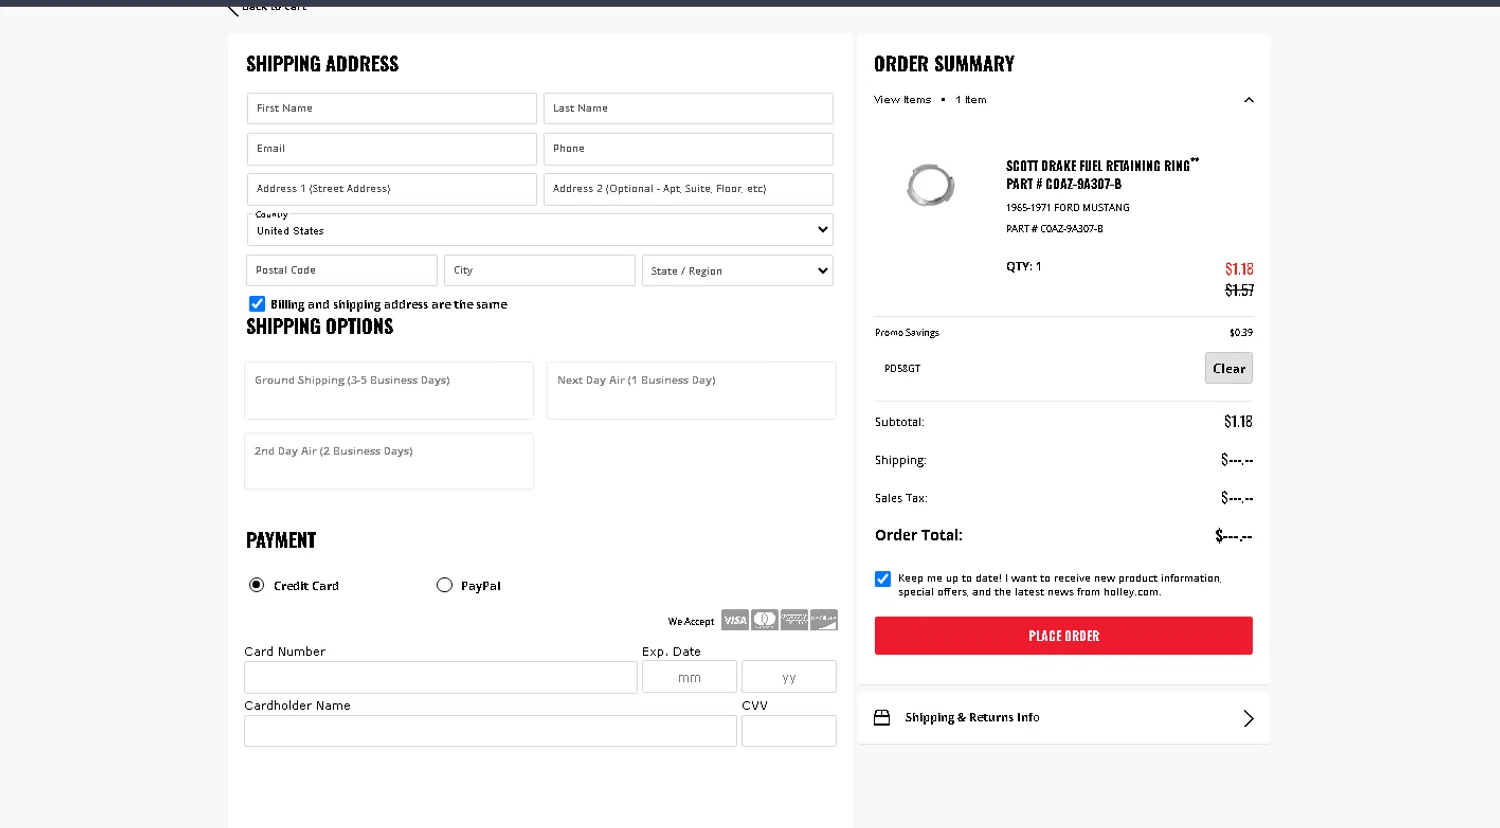Click the Mastercard icon
The image size is (1500, 828).
click(x=765, y=620)
